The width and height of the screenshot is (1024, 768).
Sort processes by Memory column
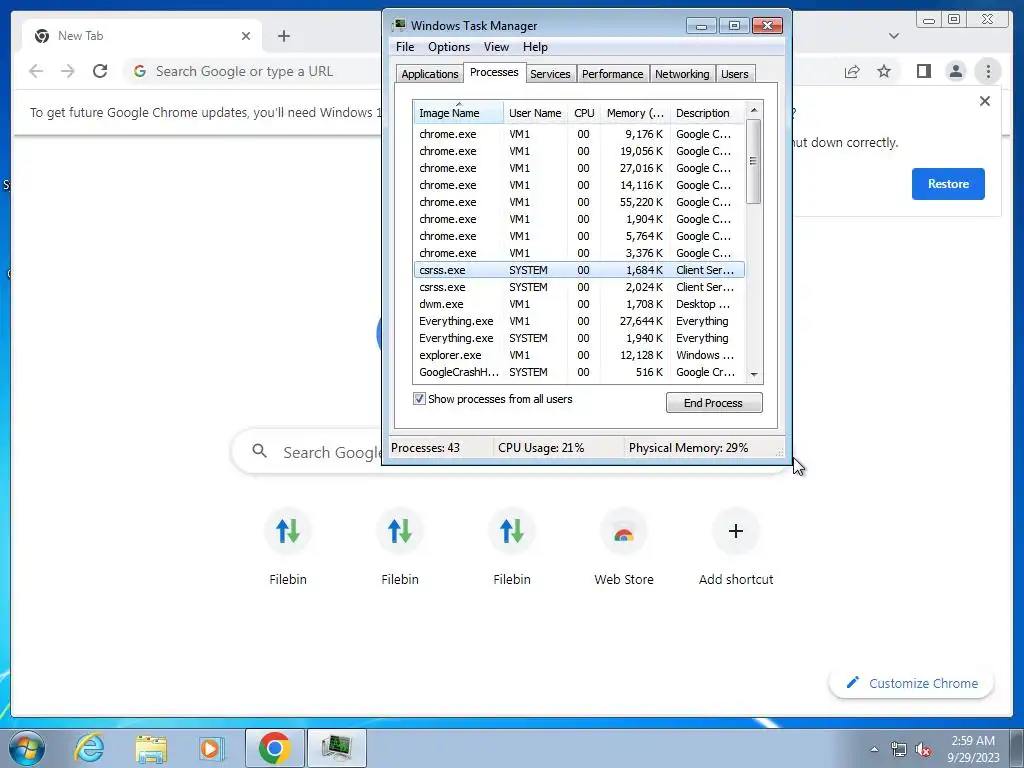coord(635,113)
